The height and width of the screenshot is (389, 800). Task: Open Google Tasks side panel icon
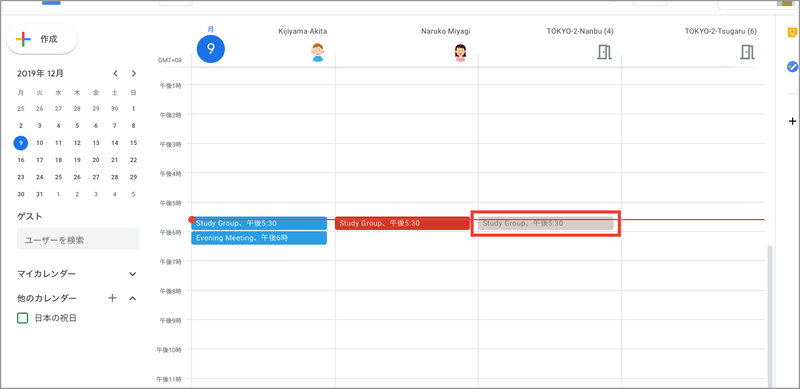[792, 66]
